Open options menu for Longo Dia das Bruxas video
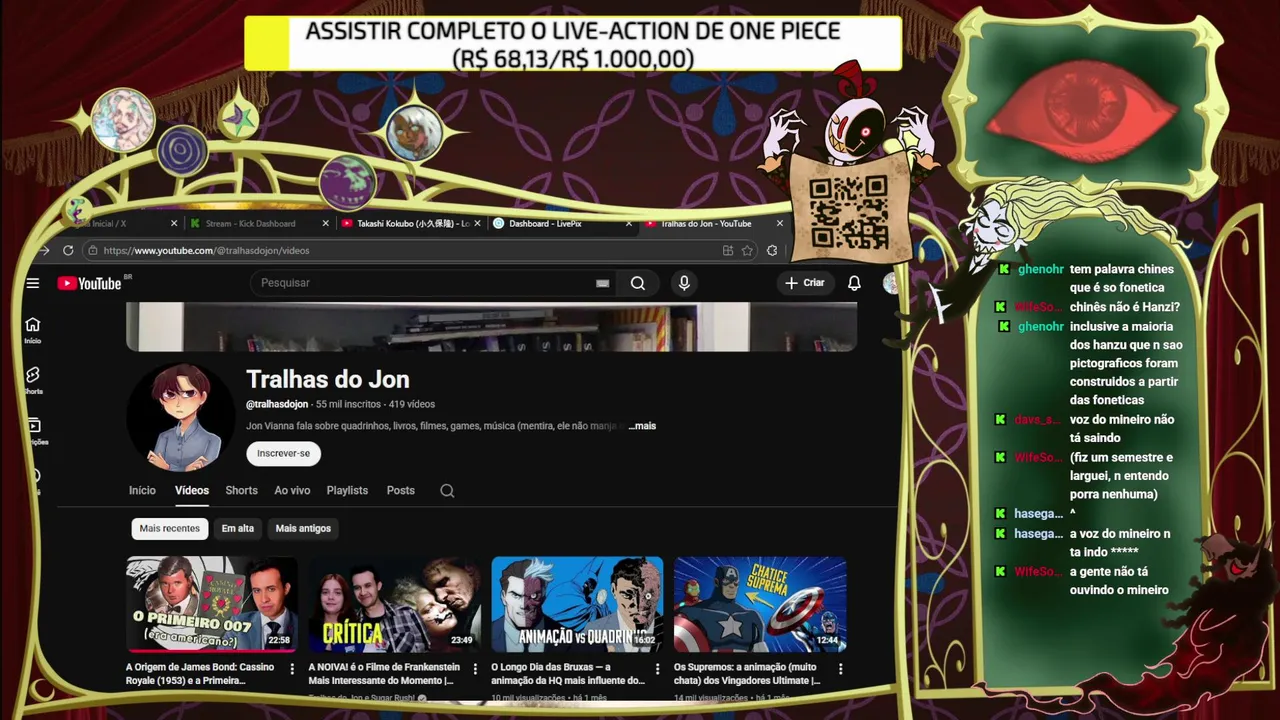This screenshot has height=720, width=1280. (x=658, y=669)
